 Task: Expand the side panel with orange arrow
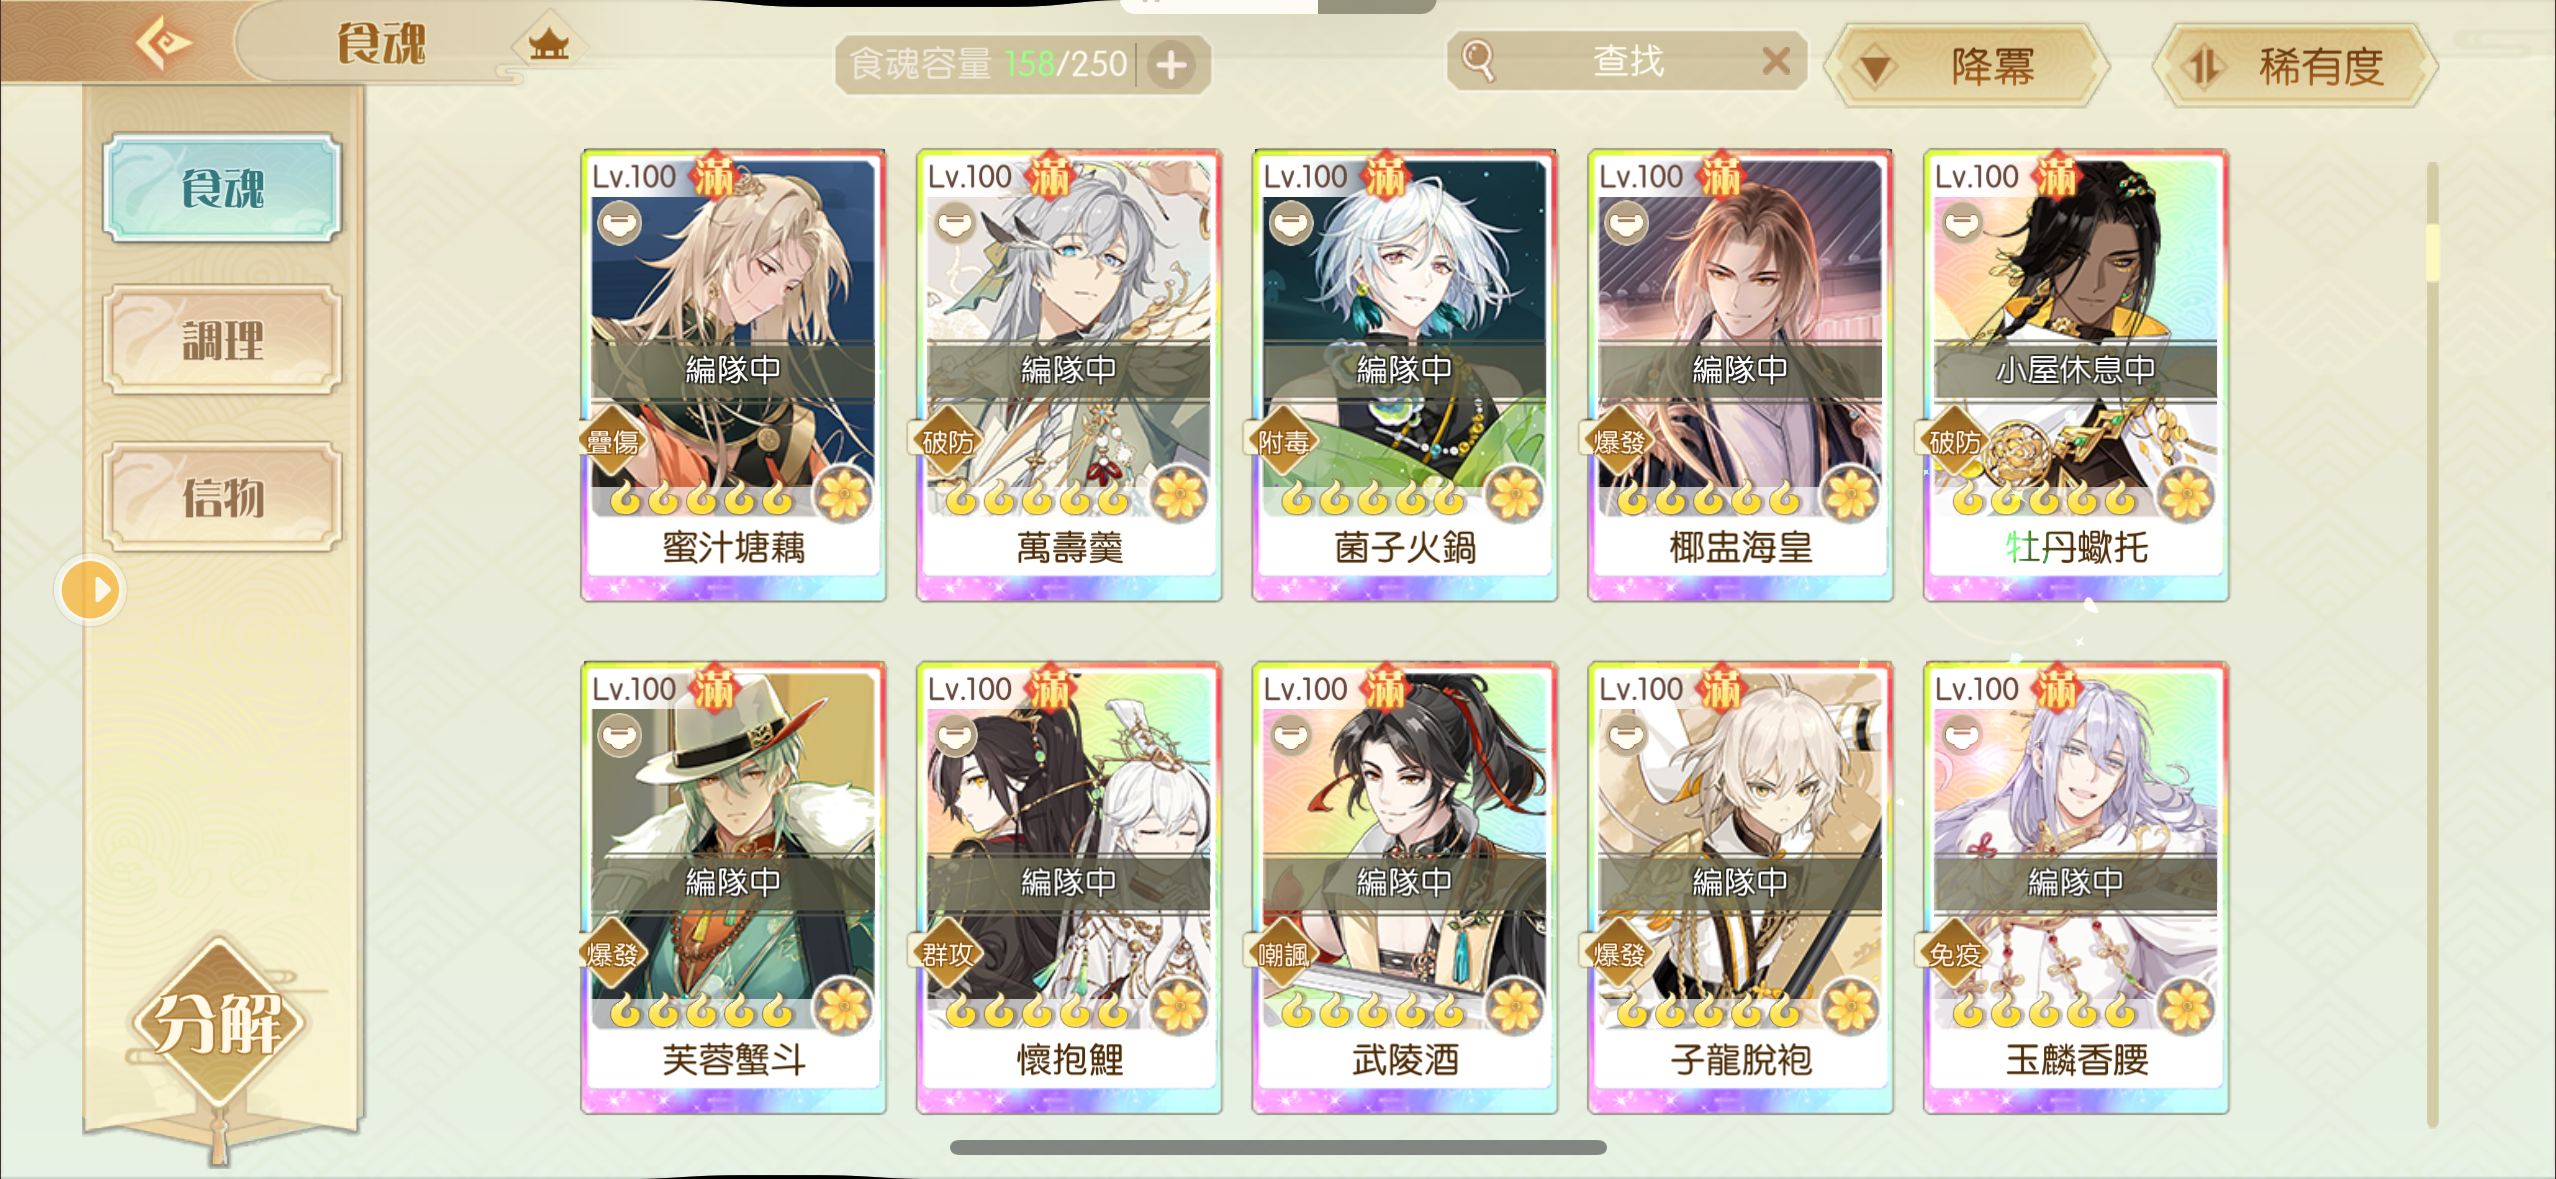point(91,590)
